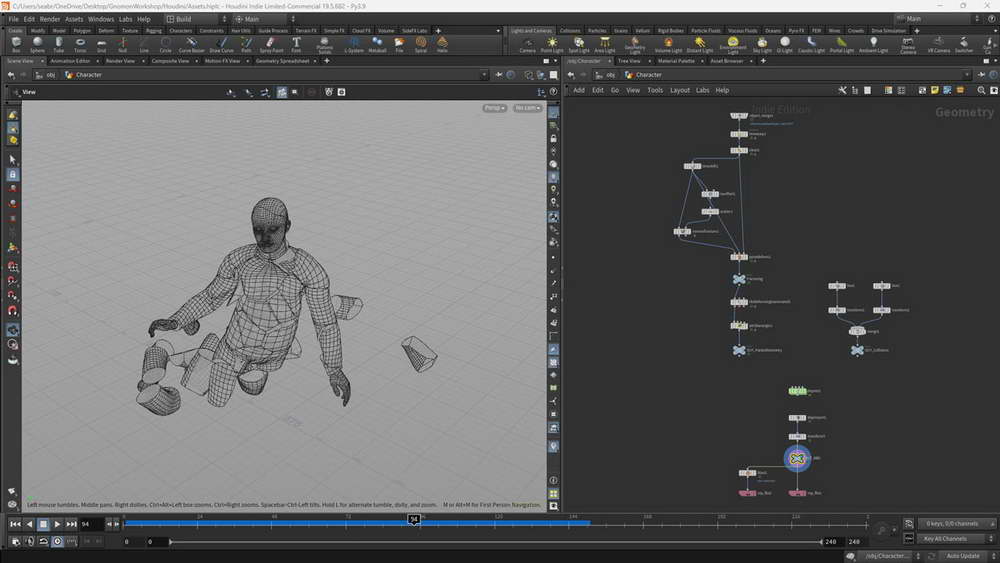Add a sticky note in network editor
1000x563 pixels.
[934, 91]
